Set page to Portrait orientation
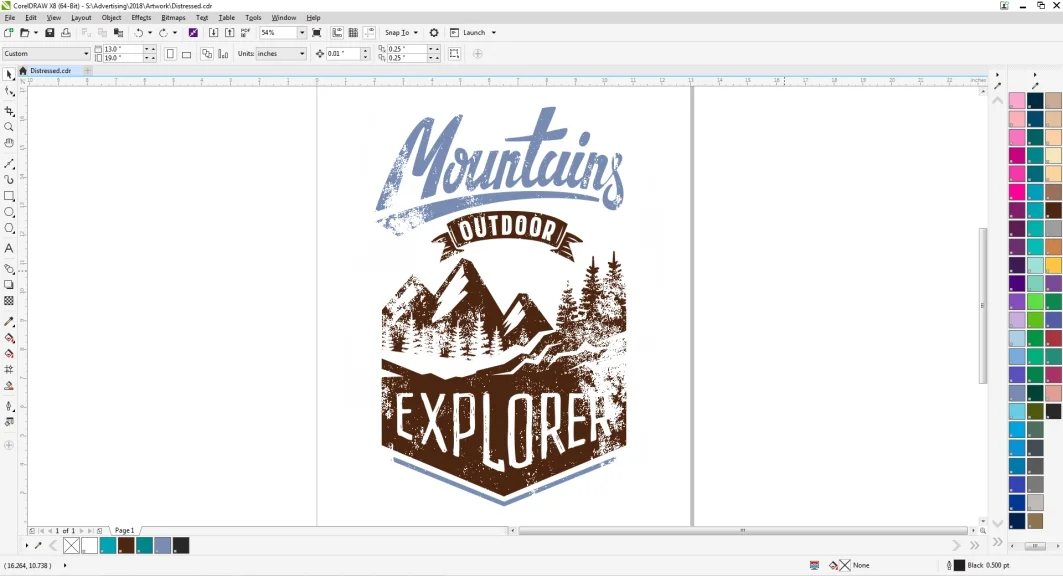This screenshot has width=1063, height=576. coord(170,54)
